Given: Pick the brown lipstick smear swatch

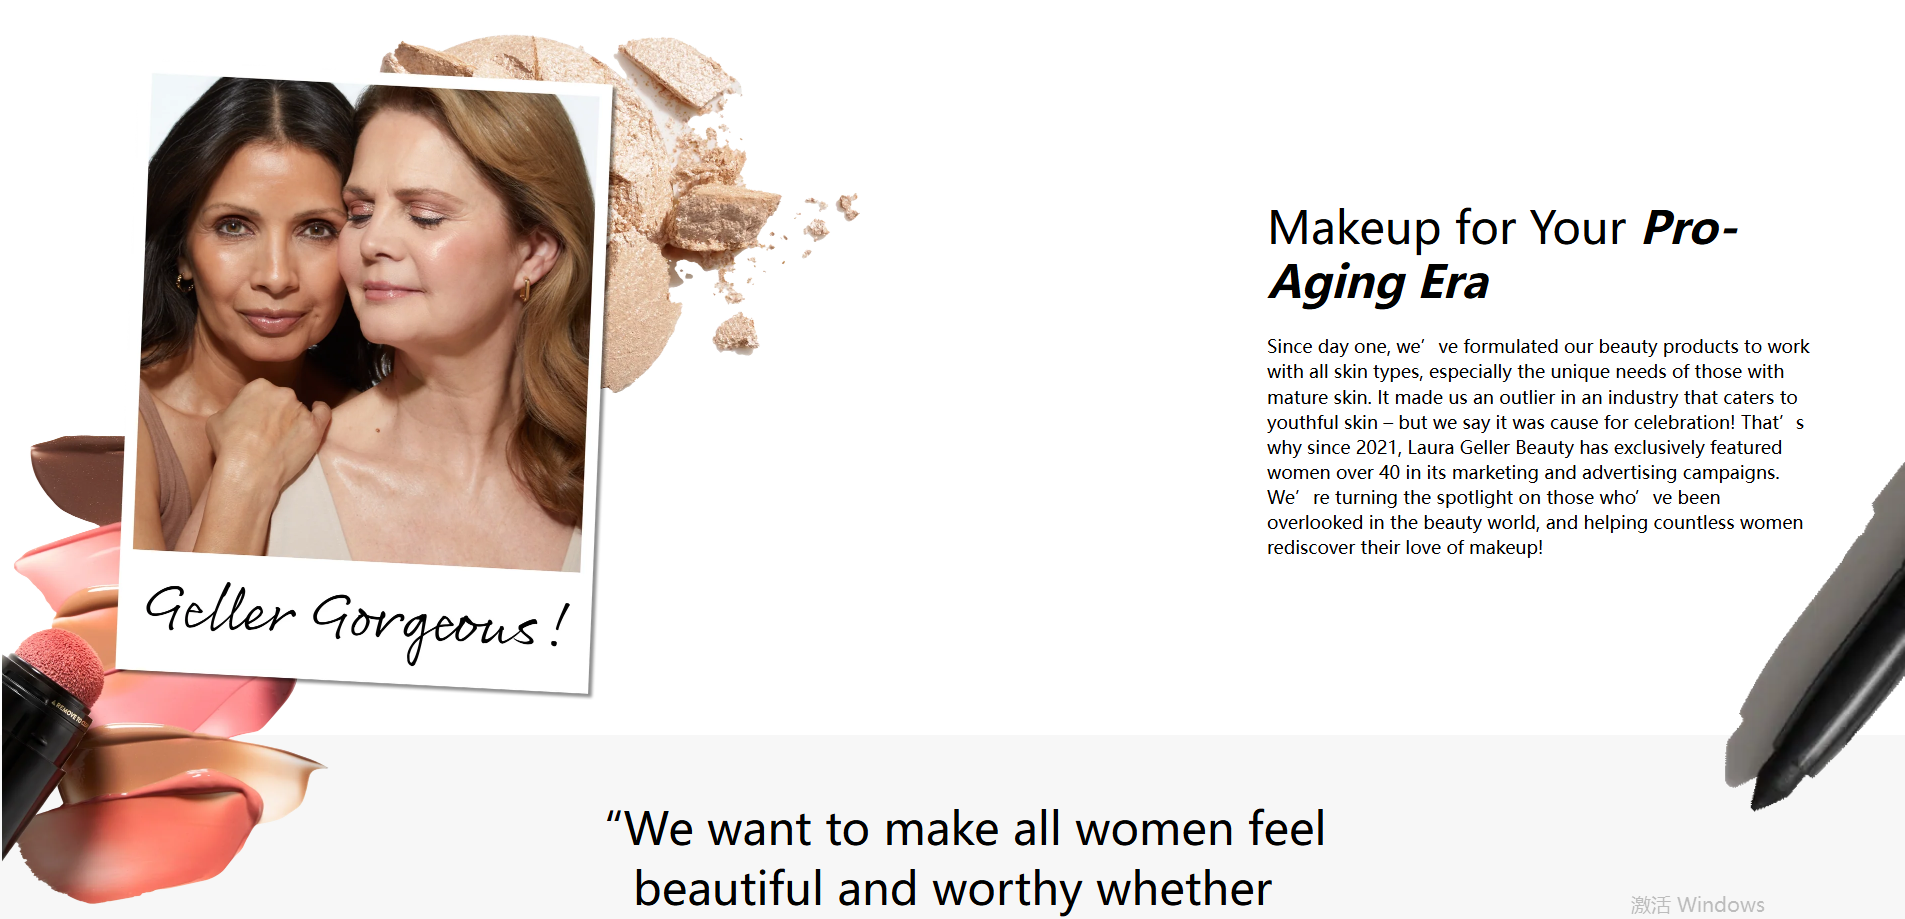Looking at the screenshot, I should click(x=77, y=477).
